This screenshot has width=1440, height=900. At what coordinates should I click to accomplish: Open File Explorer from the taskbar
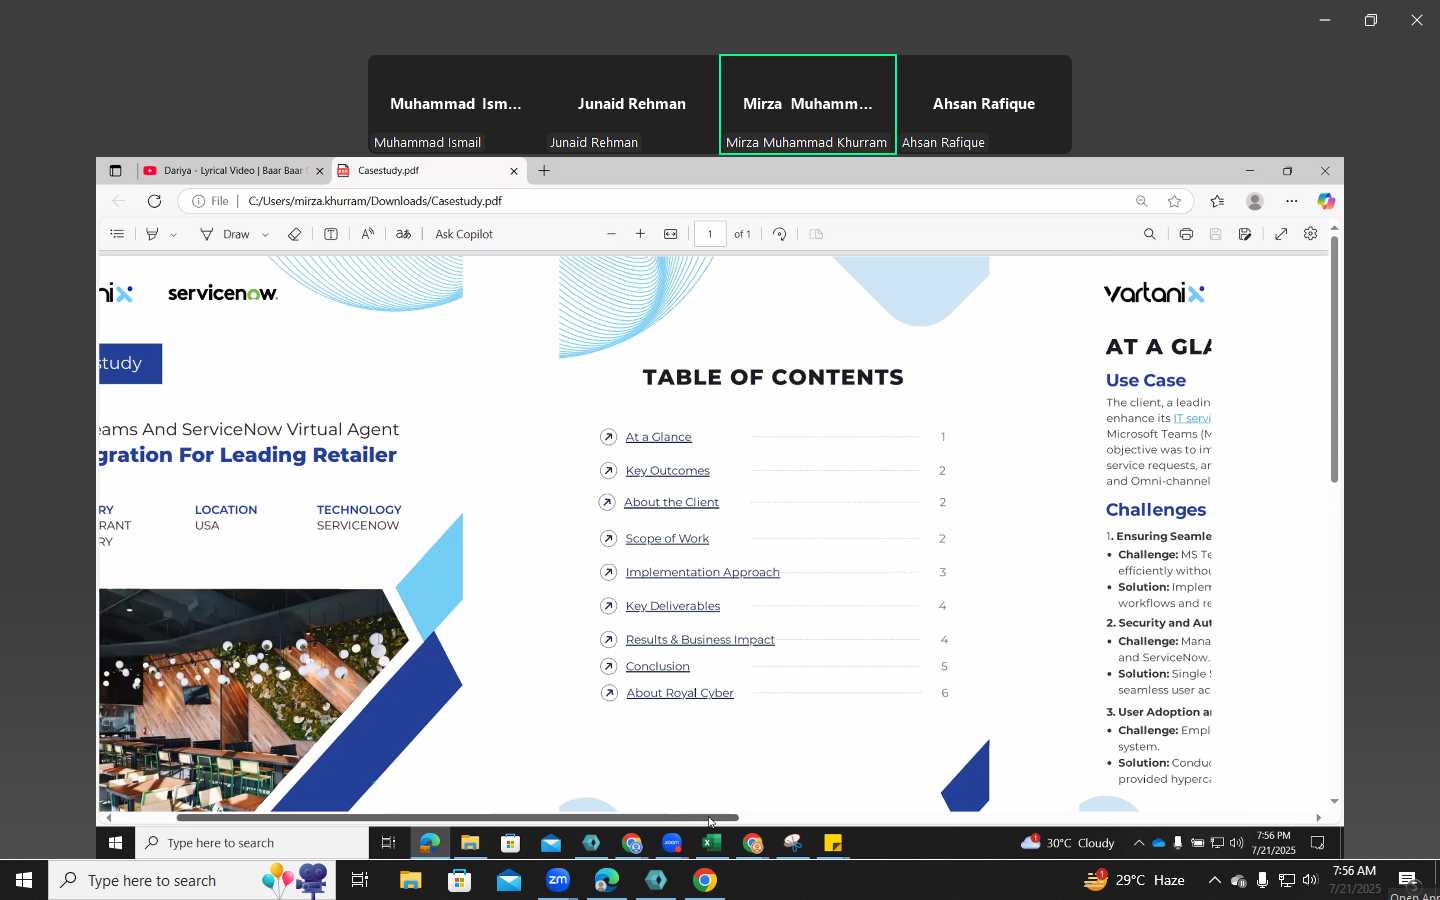point(411,881)
